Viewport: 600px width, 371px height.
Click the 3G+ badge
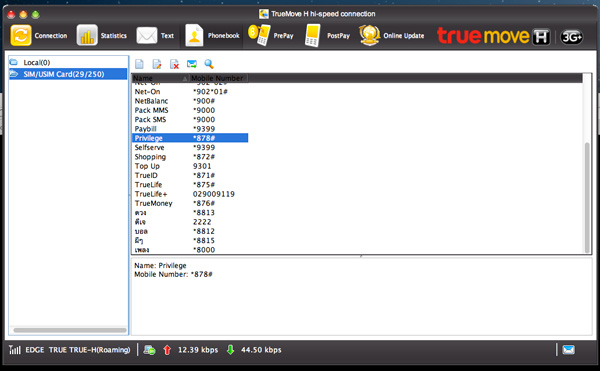coord(572,37)
